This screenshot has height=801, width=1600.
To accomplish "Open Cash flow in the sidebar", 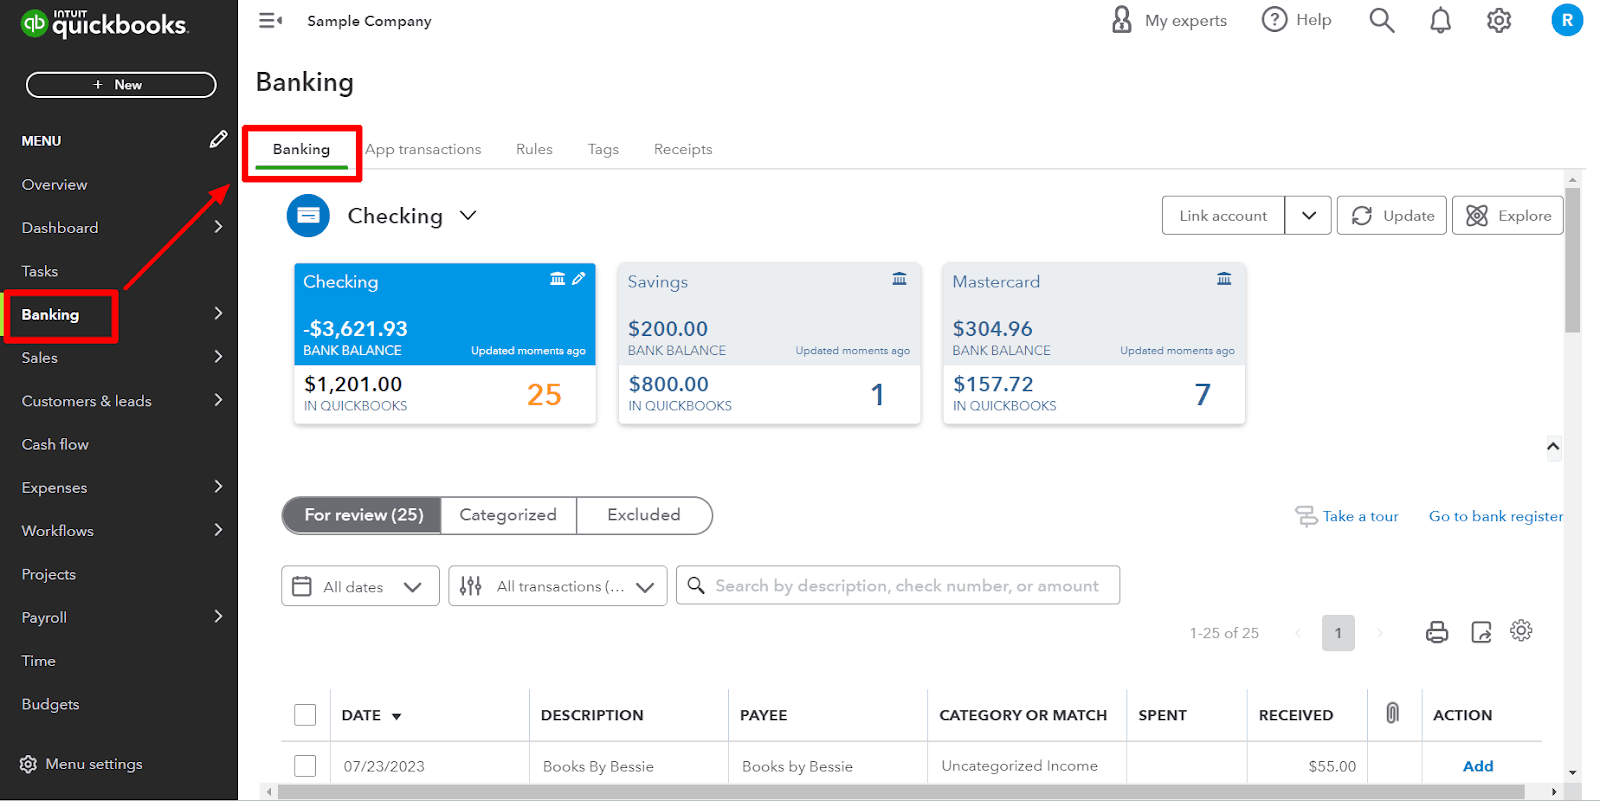I will pyautogui.click(x=55, y=444).
